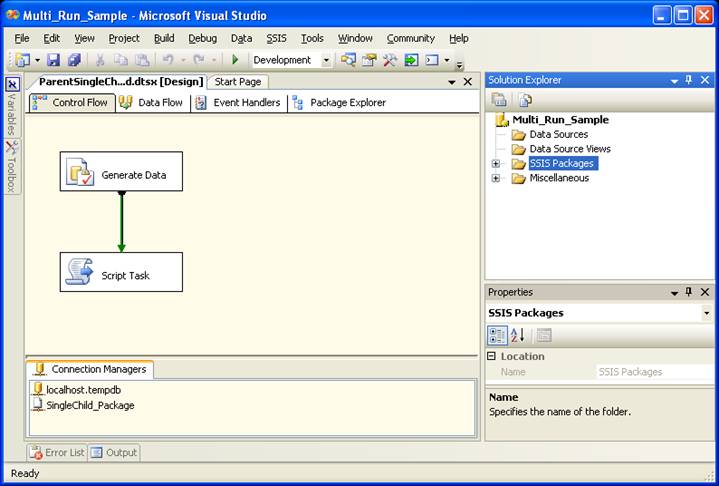Open the Debug menu
The image size is (719, 486).
point(202,39)
